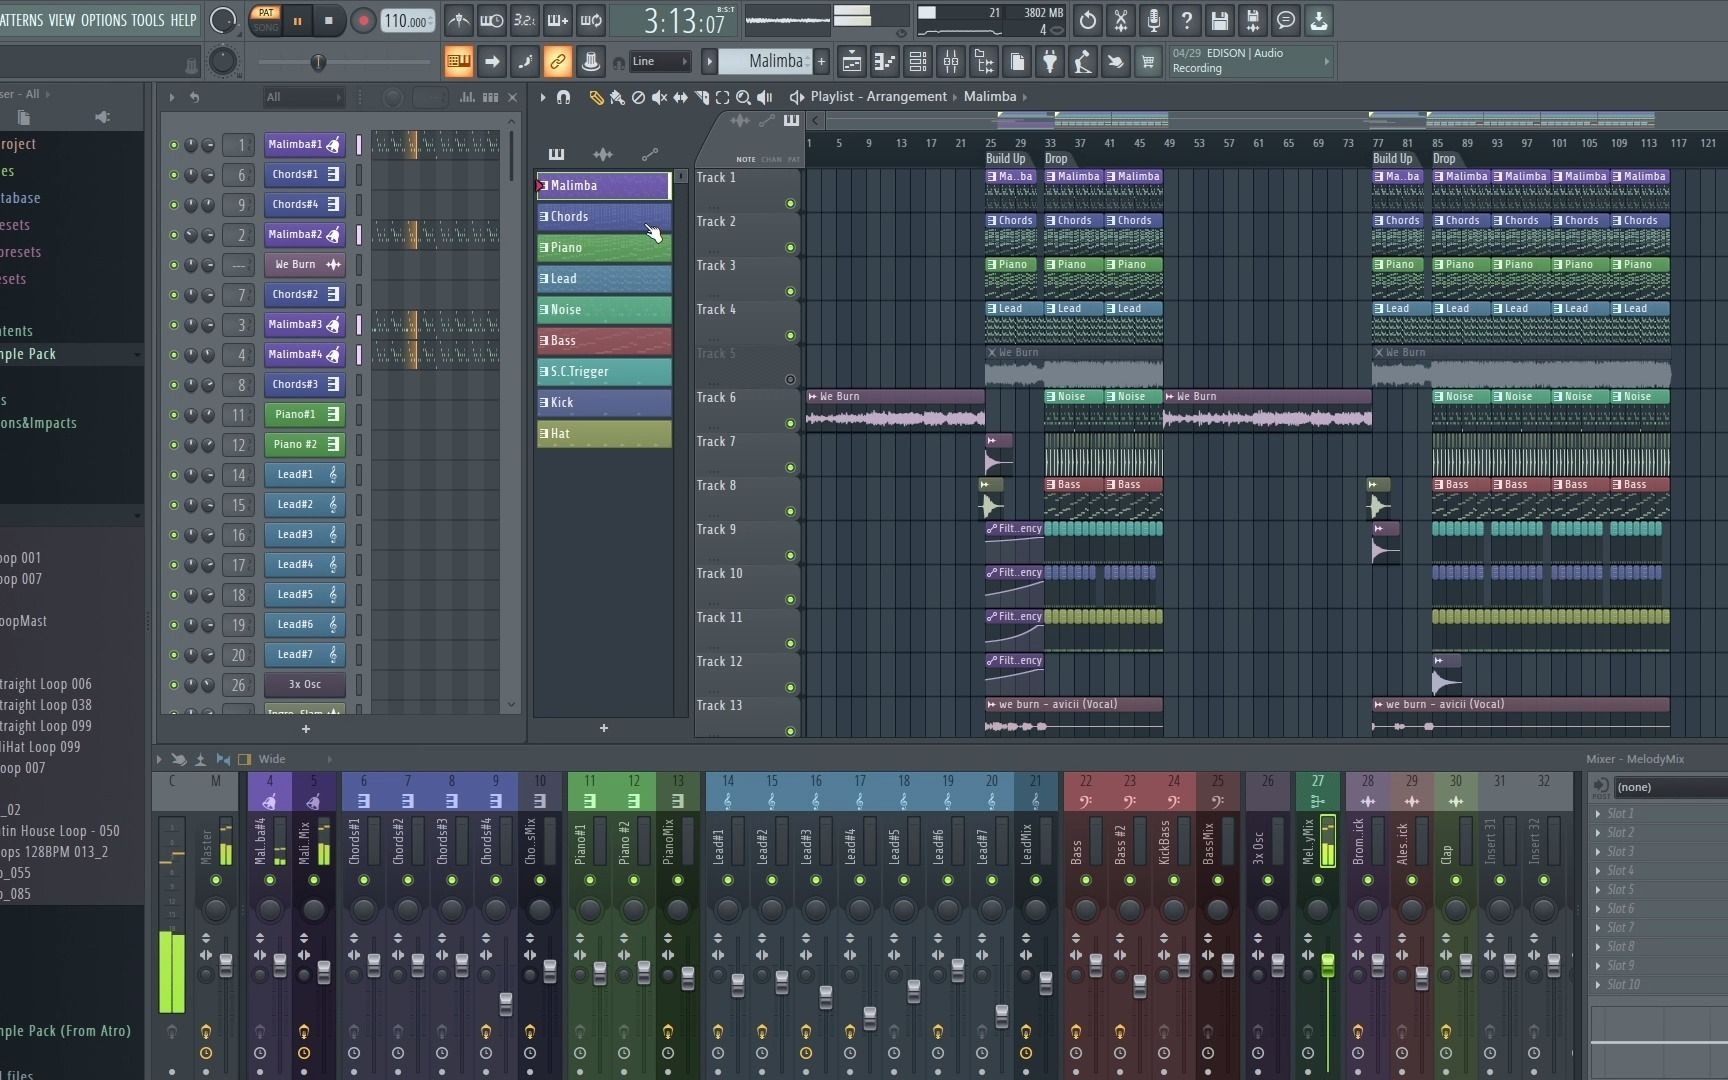Click Arrangement in playlist breadcrumb title
The image size is (1728, 1080).
[x=906, y=97]
